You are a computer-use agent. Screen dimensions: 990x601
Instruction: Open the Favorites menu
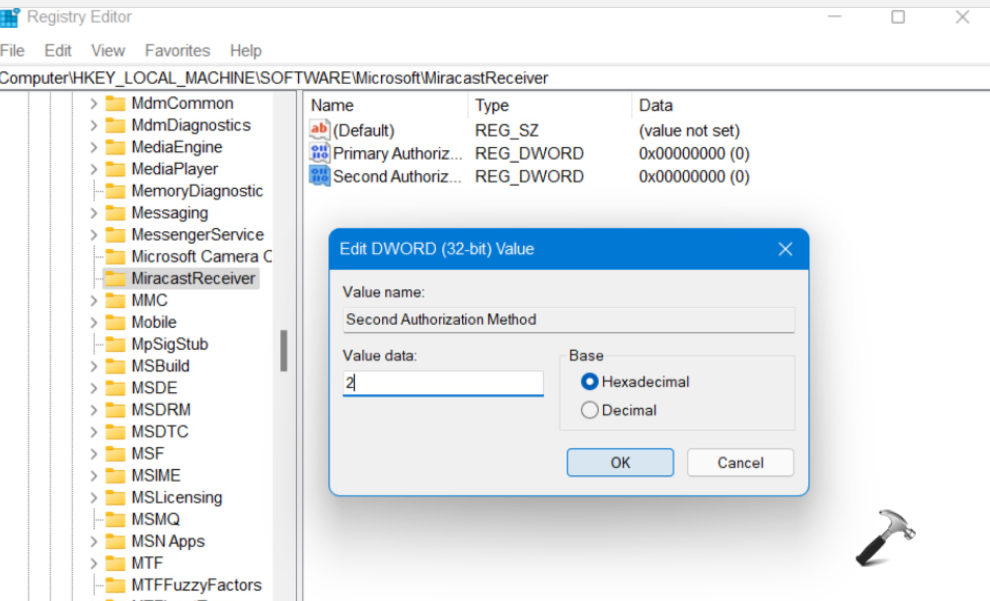coord(177,50)
